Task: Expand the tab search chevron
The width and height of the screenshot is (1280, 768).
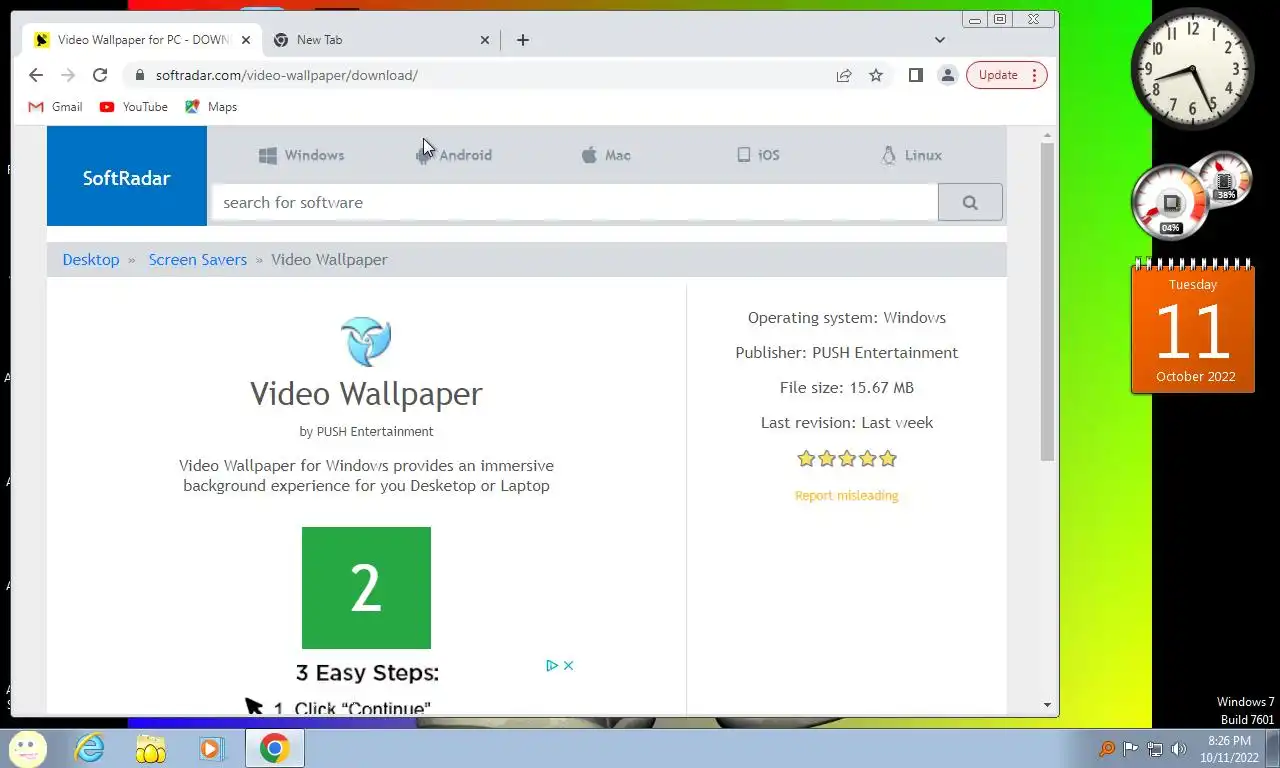Action: pyautogui.click(x=940, y=40)
